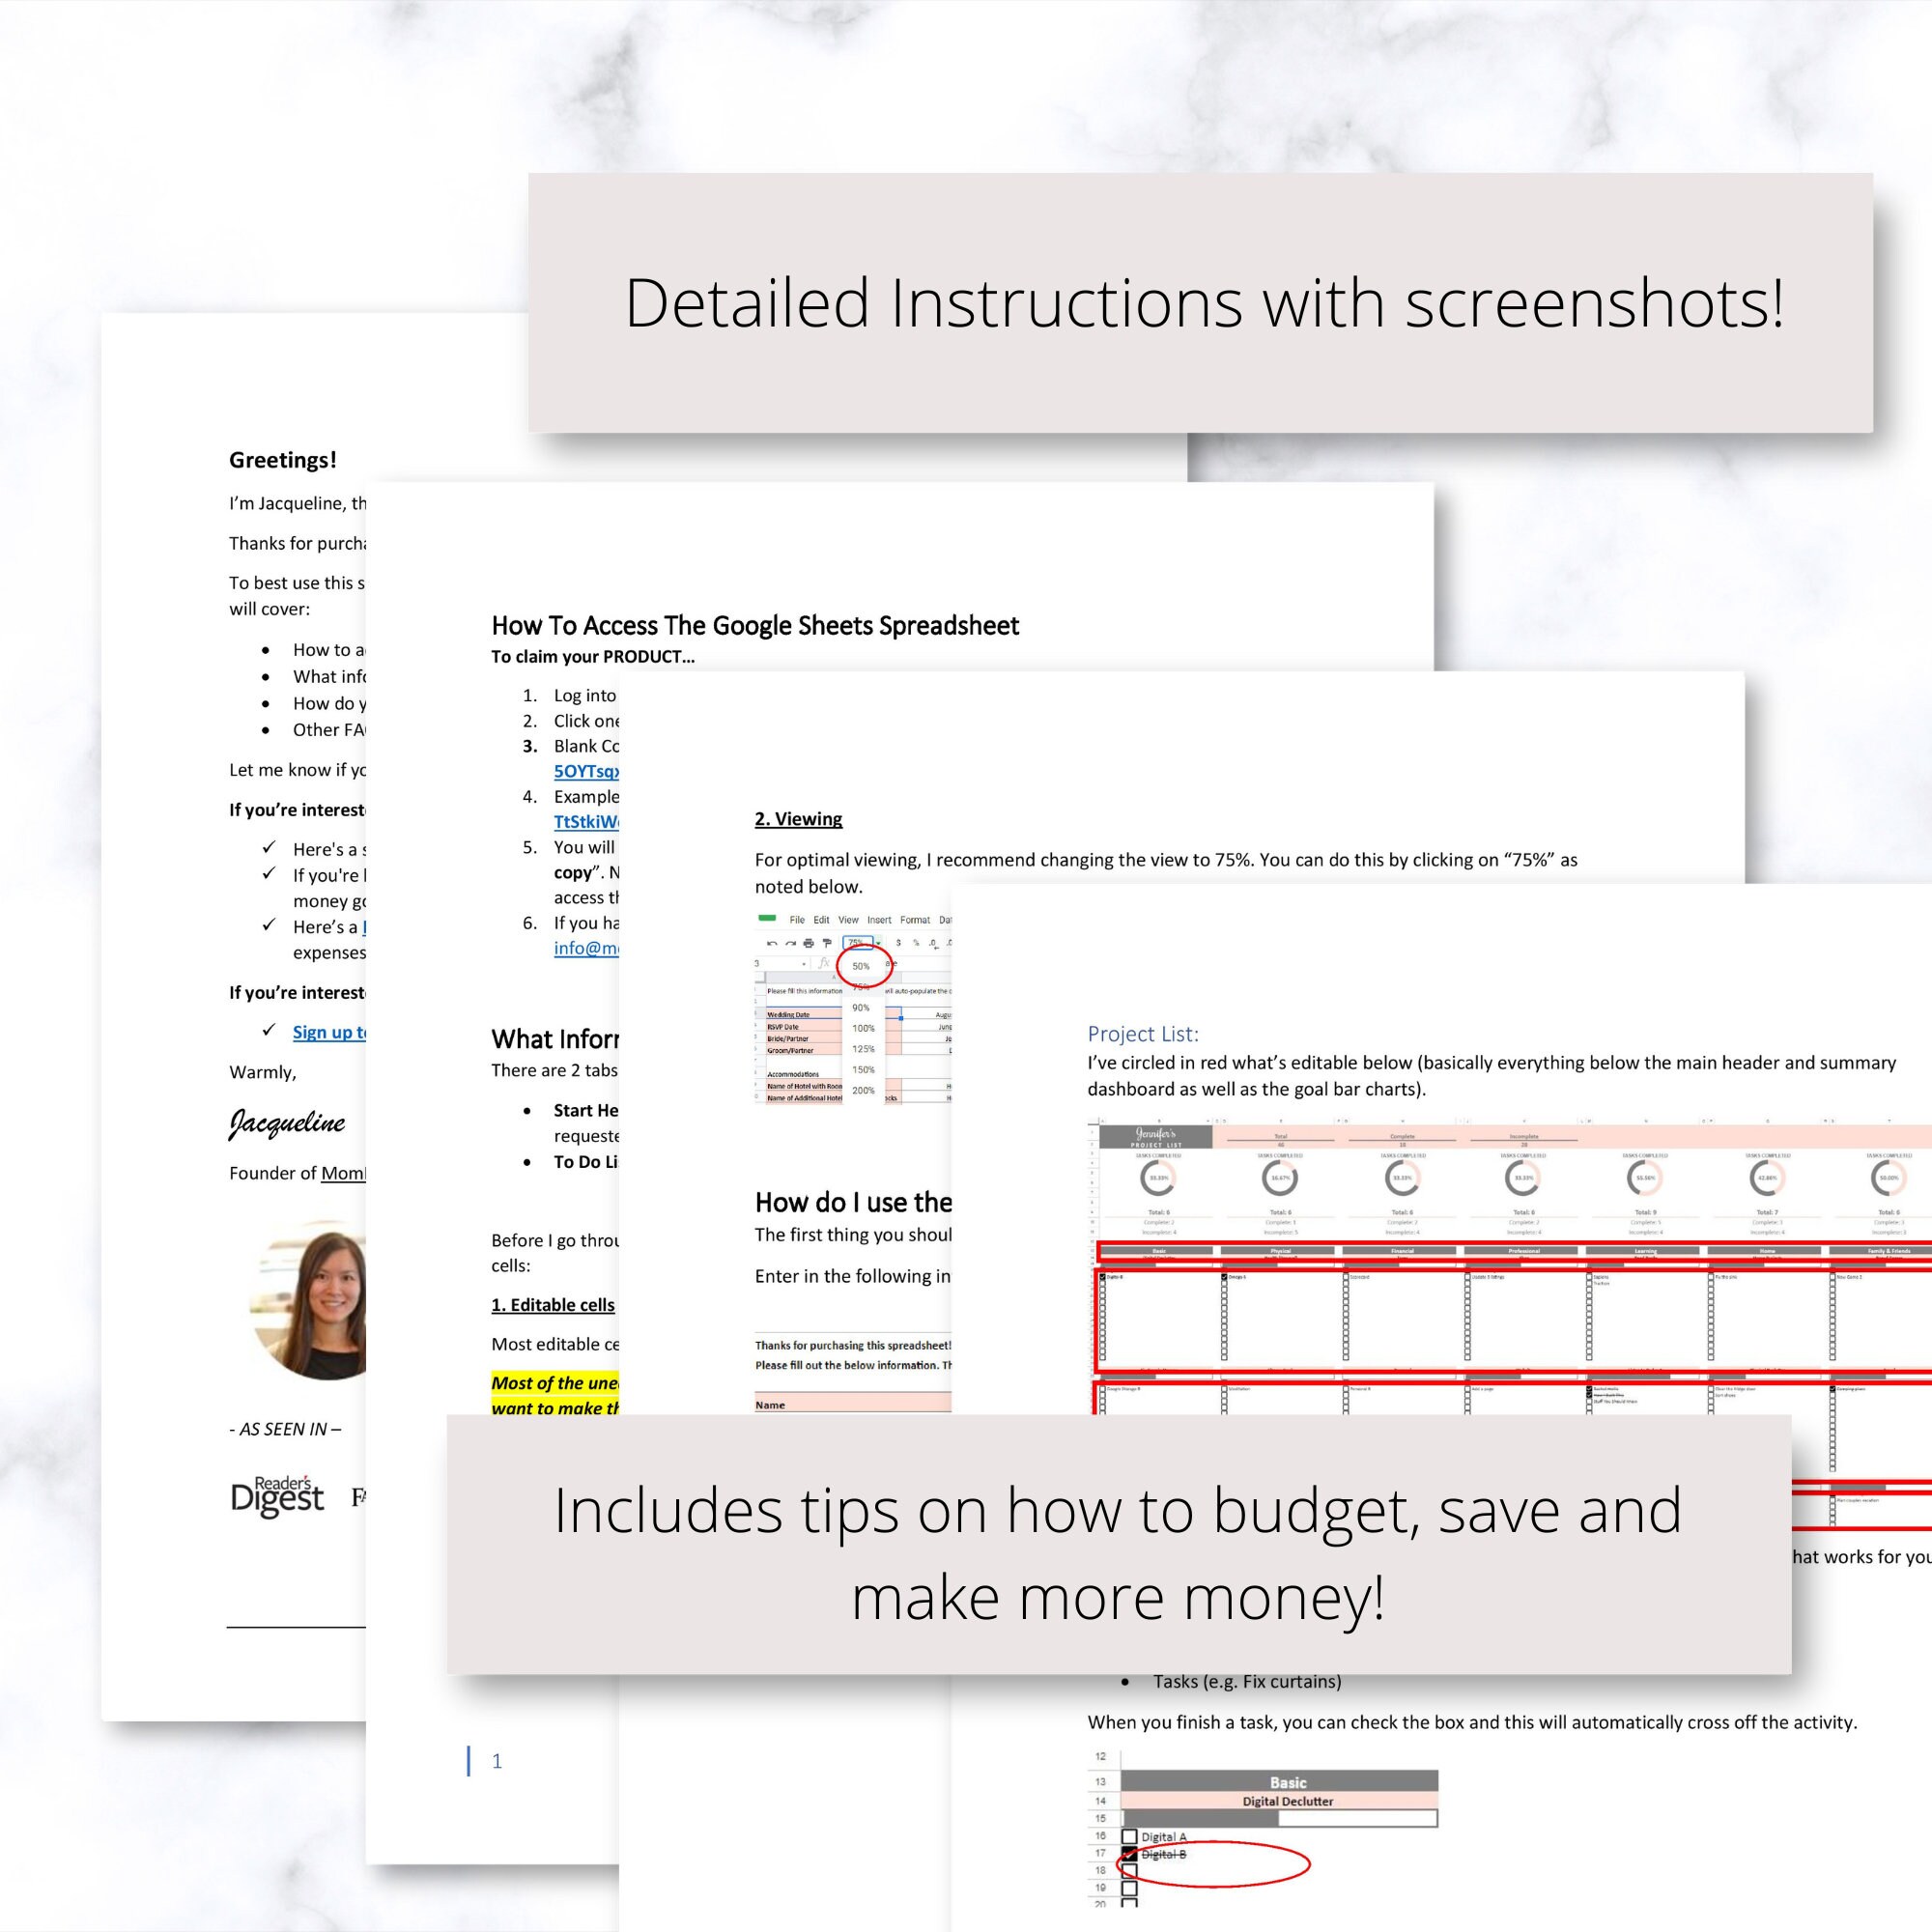Open the Format menu in the Sheets screenshot
1932x1932 pixels.
pos(916,920)
